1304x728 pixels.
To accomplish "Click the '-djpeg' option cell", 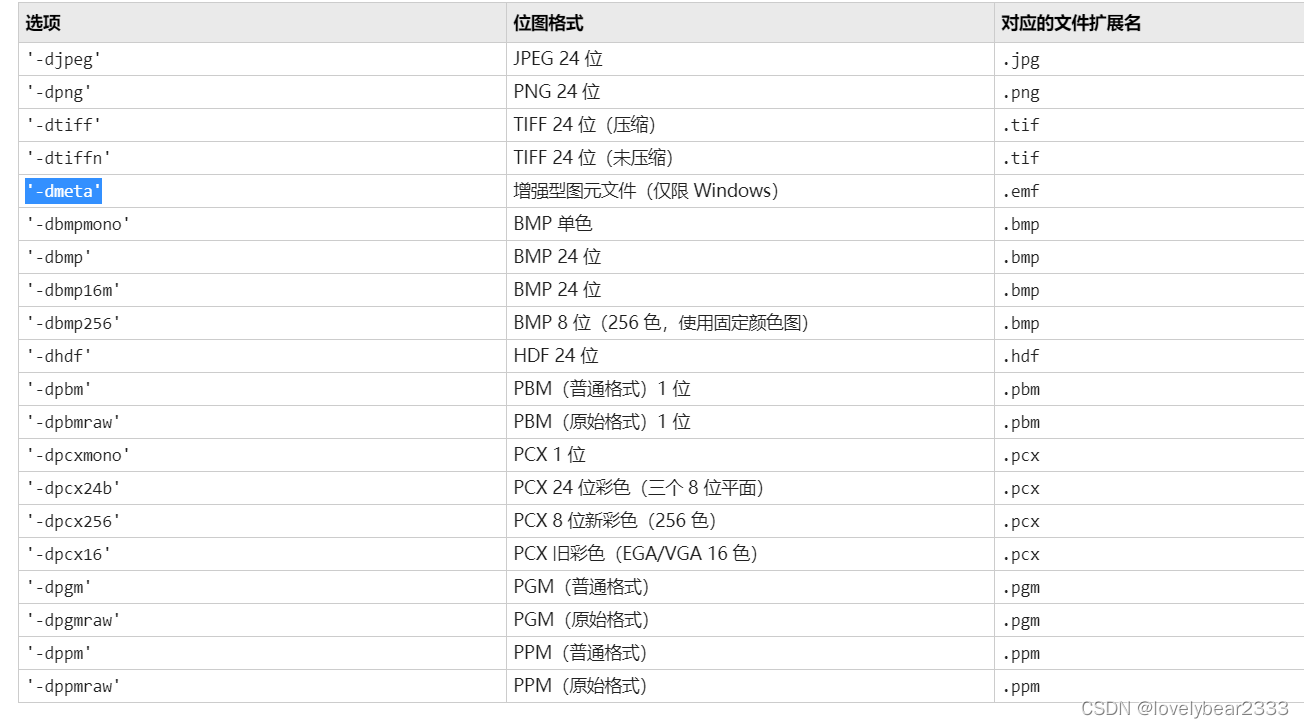I will pos(64,59).
